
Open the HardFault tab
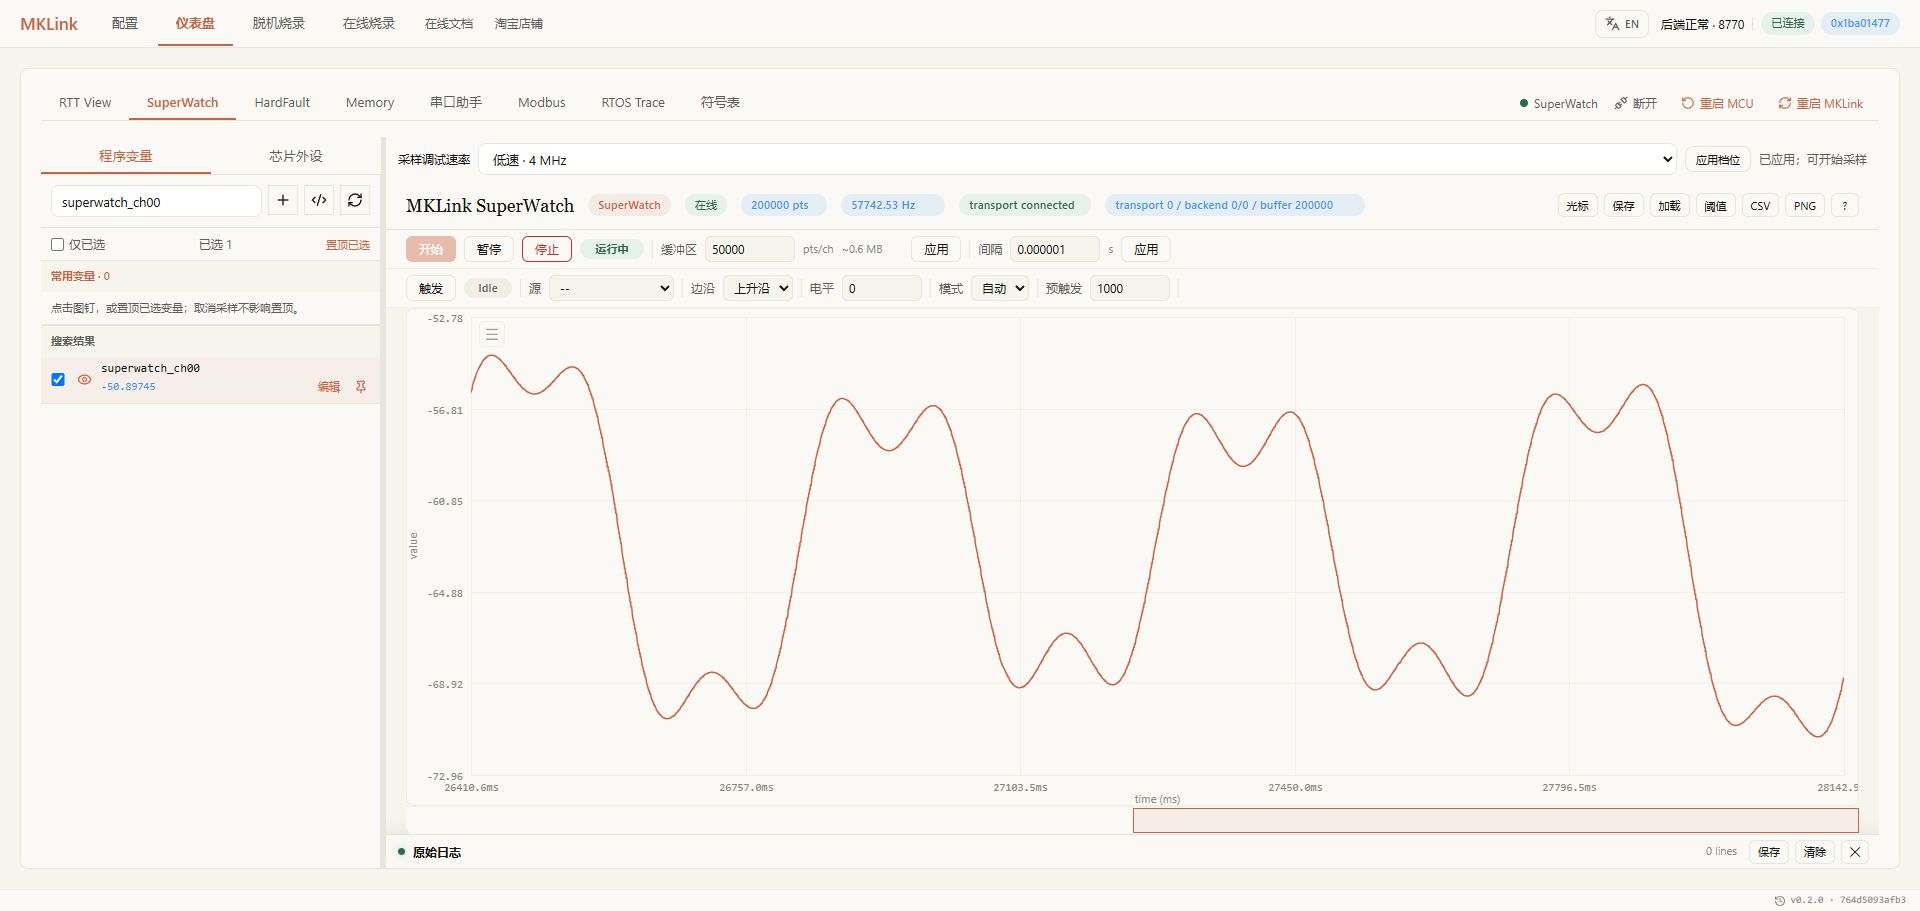tap(282, 102)
